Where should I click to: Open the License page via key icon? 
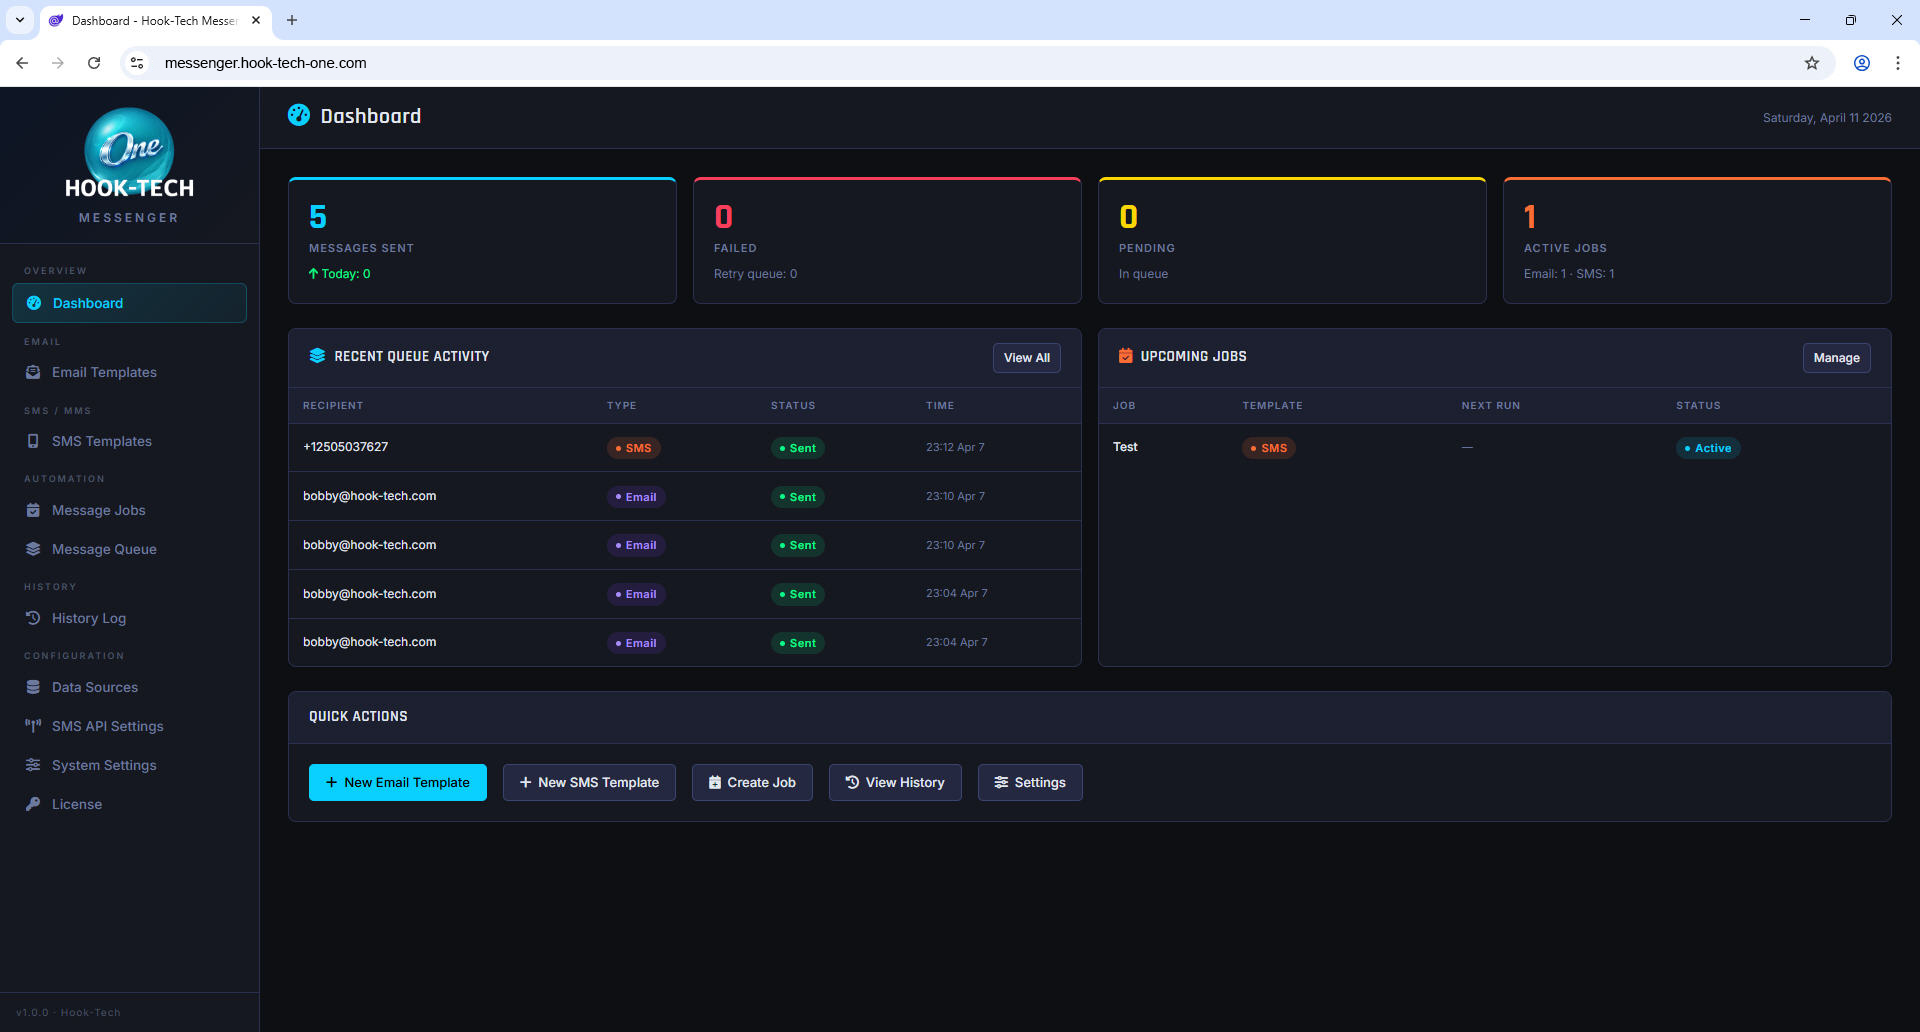pos(33,804)
